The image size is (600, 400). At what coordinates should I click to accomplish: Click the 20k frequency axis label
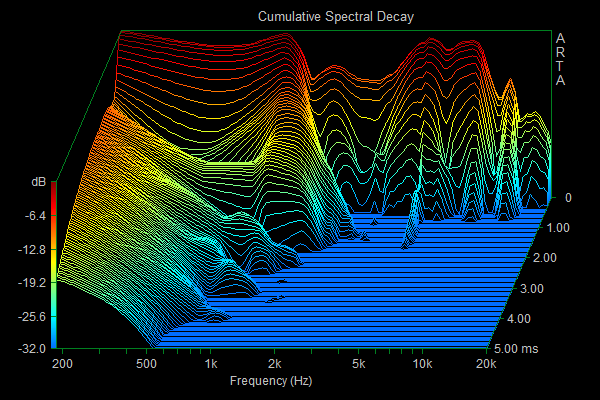click(486, 364)
